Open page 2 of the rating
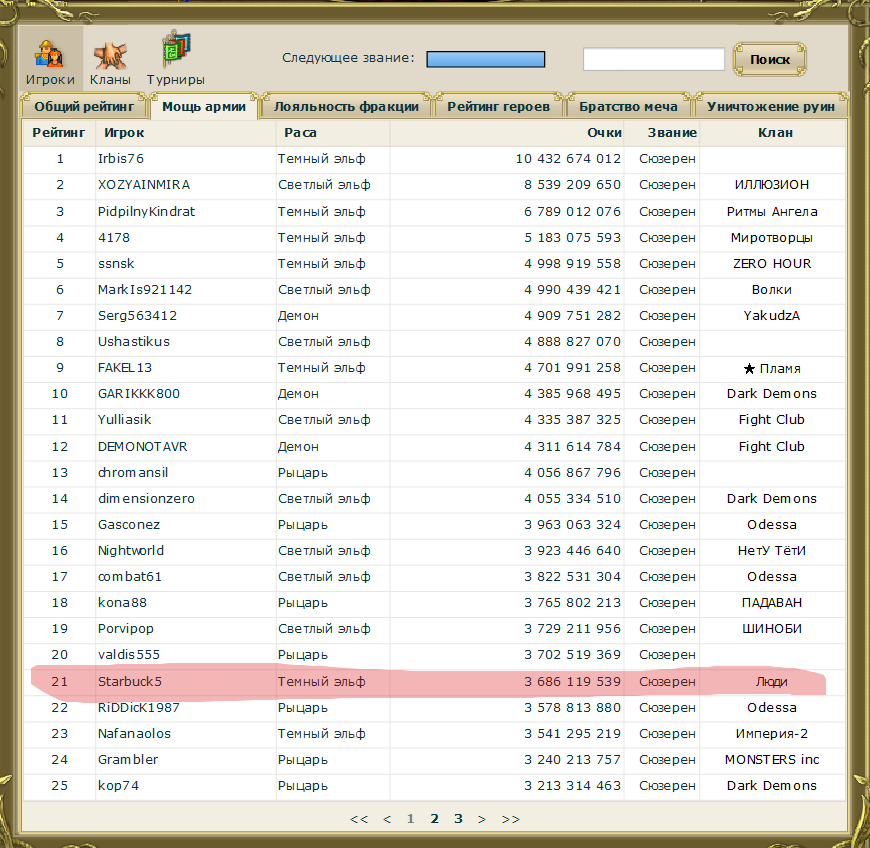 [435, 819]
